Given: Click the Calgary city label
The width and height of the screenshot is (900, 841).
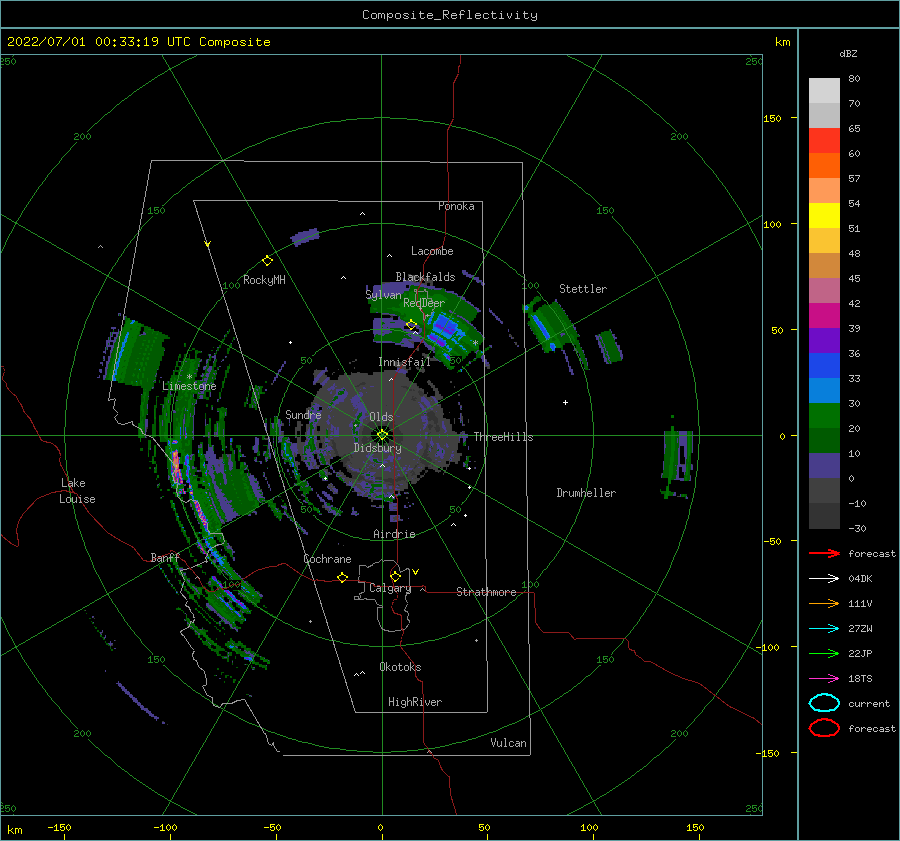Looking at the screenshot, I should [x=390, y=588].
